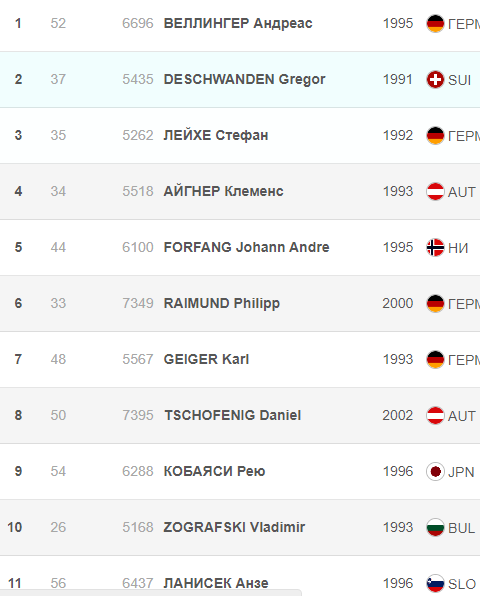Image resolution: width=480 pixels, height=596 pixels.
Task: Click the Austrian flag beside АЙГНЕР Клеменс
Action: tap(435, 192)
